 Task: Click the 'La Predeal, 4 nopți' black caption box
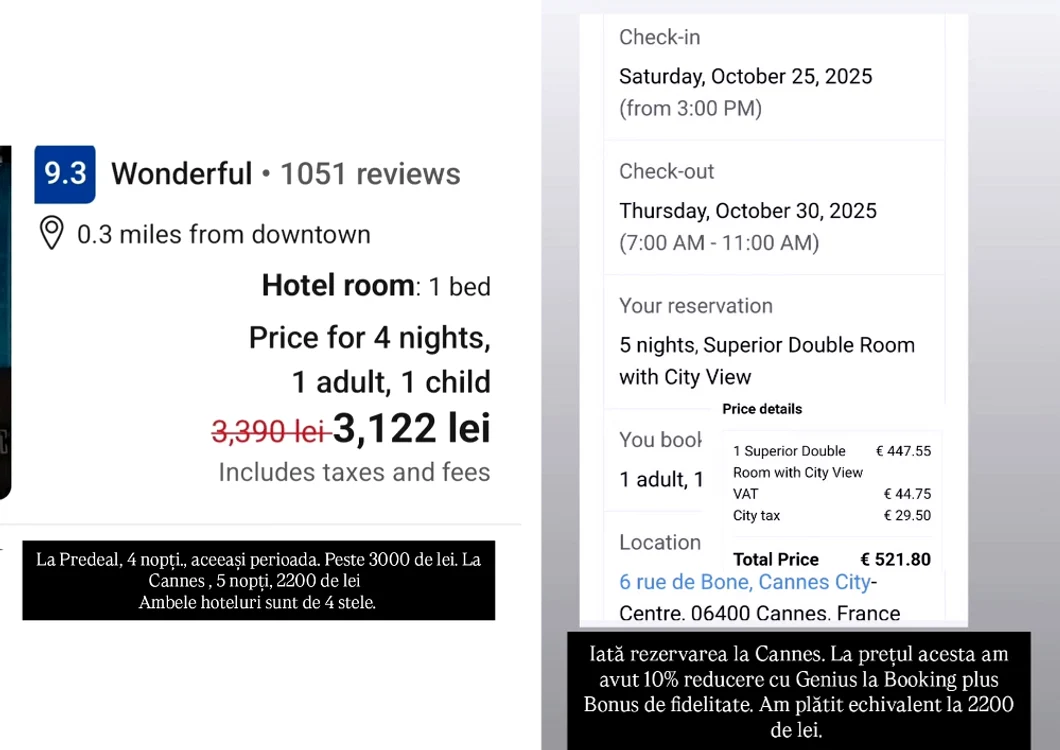[x=258, y=581]
